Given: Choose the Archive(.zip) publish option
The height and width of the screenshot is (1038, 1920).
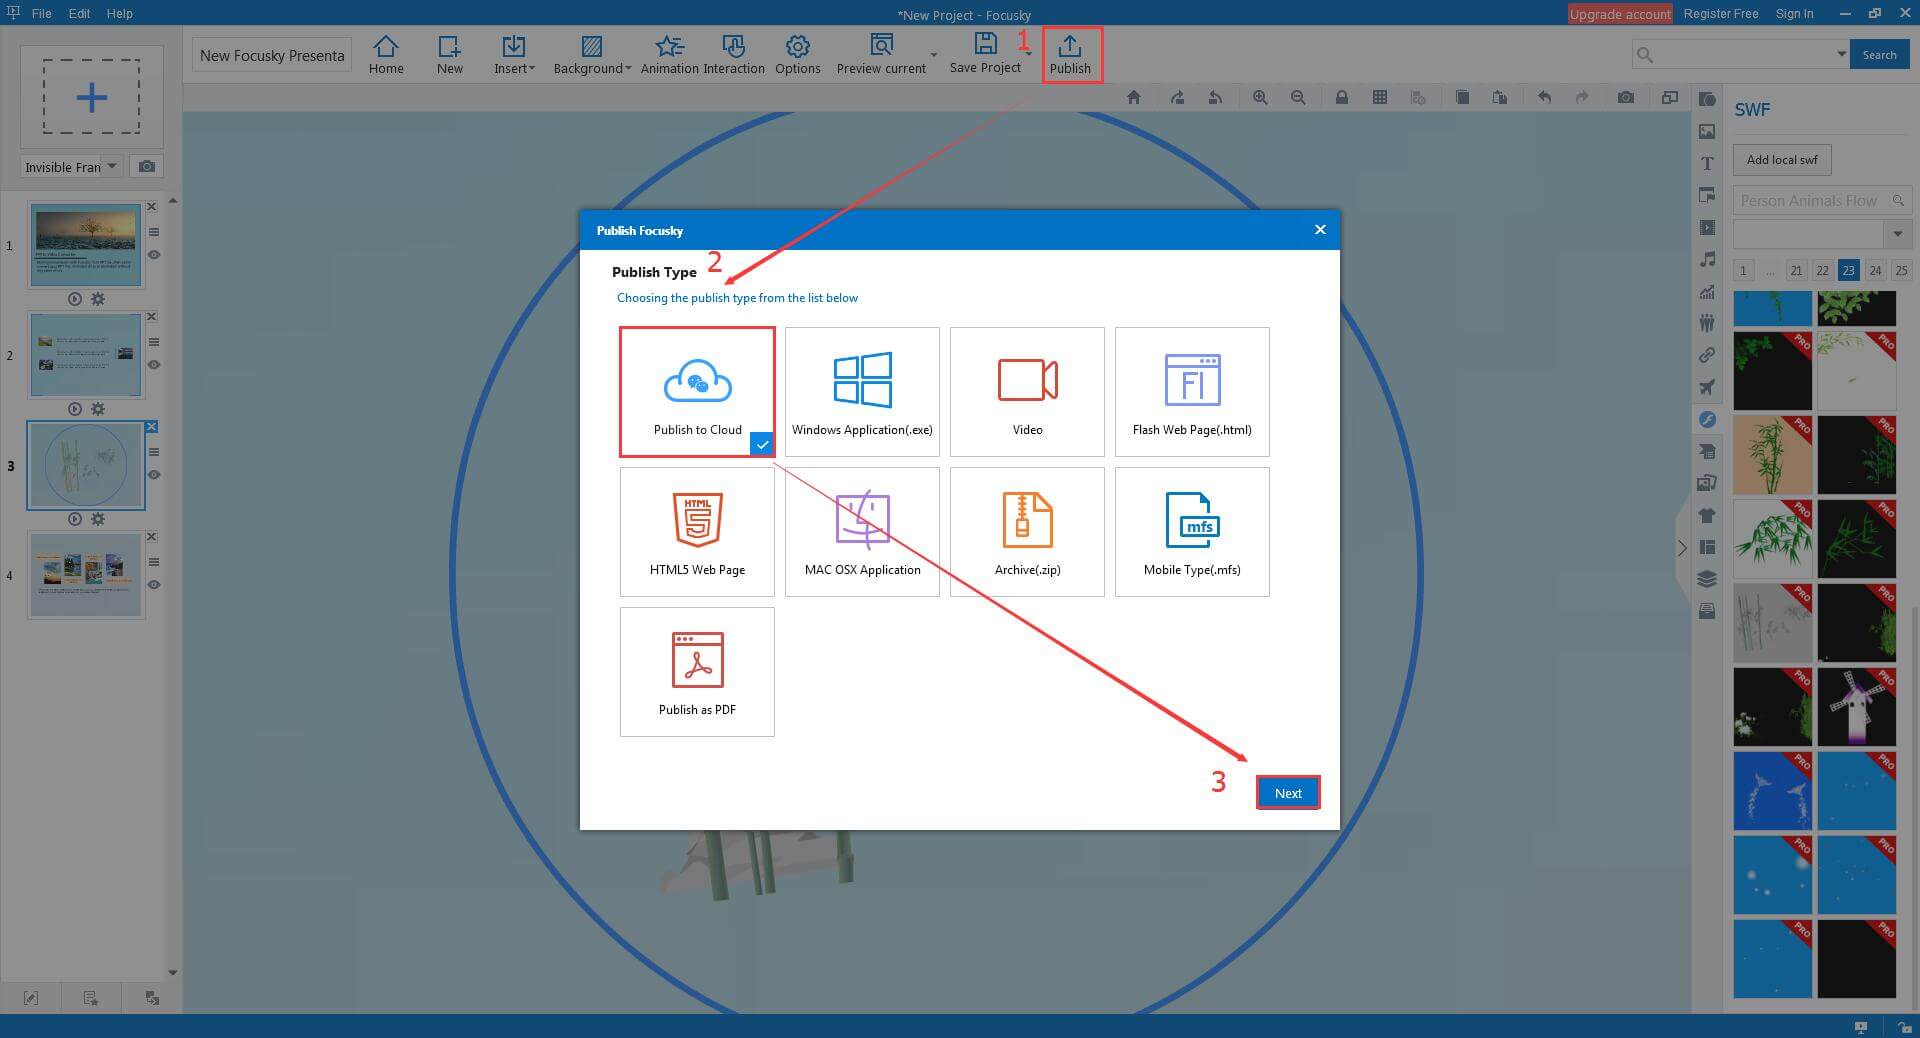Looking at the screenshot, I should (1027, 532).
